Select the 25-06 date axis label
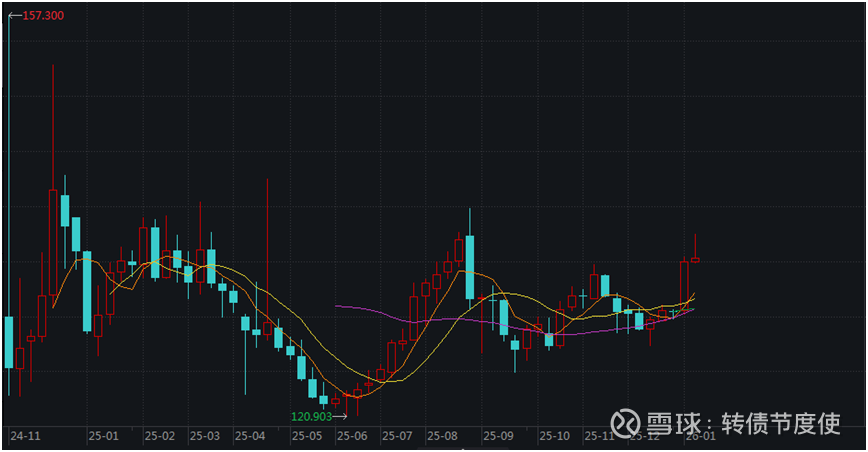Screen dimensions: 868x452 point(352,436)
